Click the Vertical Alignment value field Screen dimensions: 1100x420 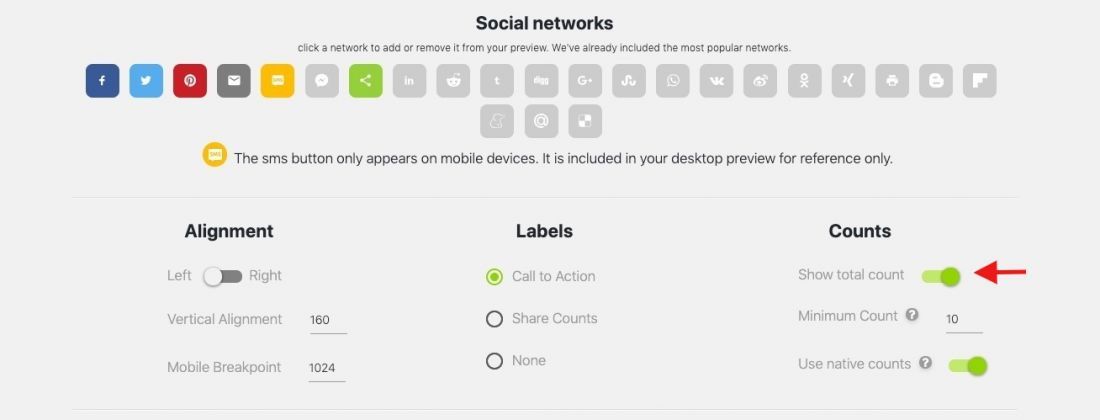328,320
